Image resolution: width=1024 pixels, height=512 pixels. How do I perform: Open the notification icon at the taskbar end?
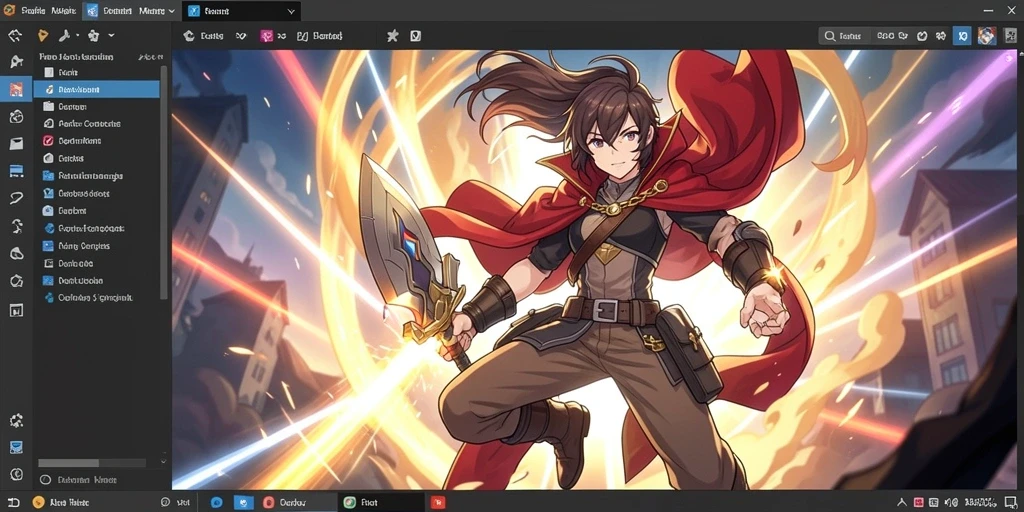pyautogui.click(x=1010, y=502)
